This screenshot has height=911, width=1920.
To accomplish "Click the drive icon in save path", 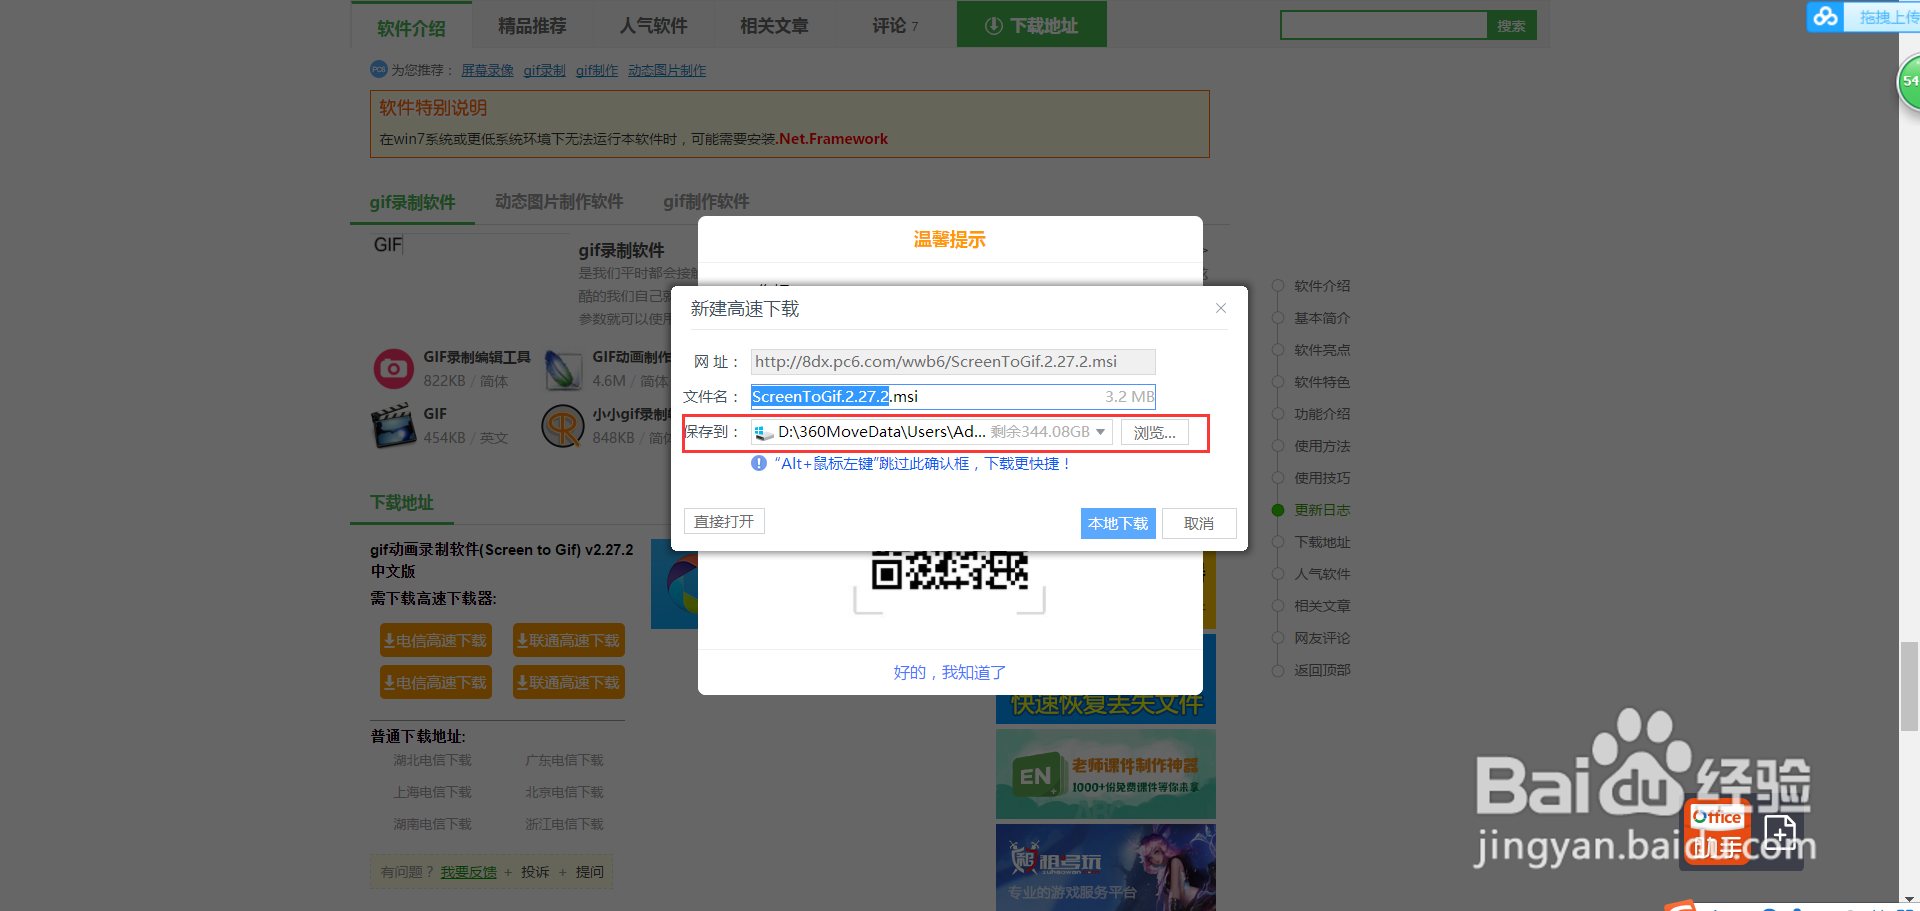I will coord(764,432).
